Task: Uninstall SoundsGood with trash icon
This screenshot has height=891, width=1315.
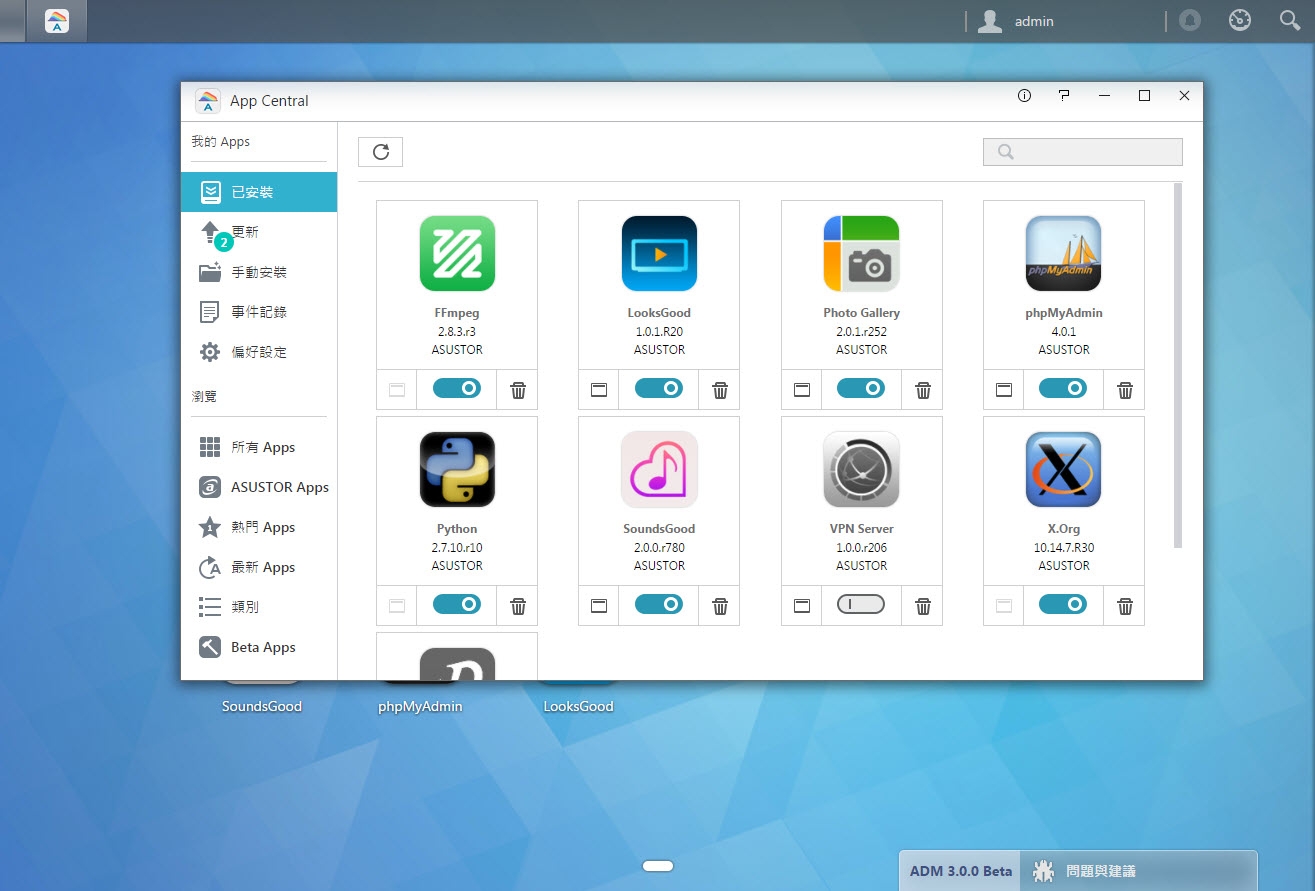Action: point(720,606)
